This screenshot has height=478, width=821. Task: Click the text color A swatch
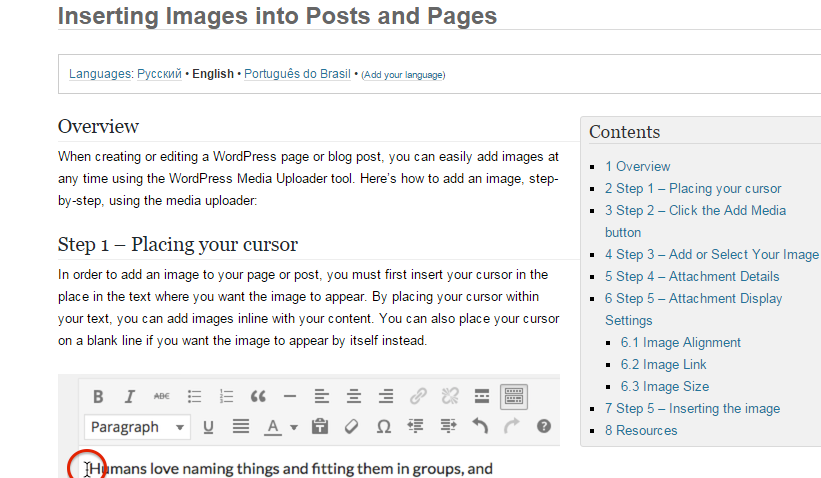click(272, 427)
